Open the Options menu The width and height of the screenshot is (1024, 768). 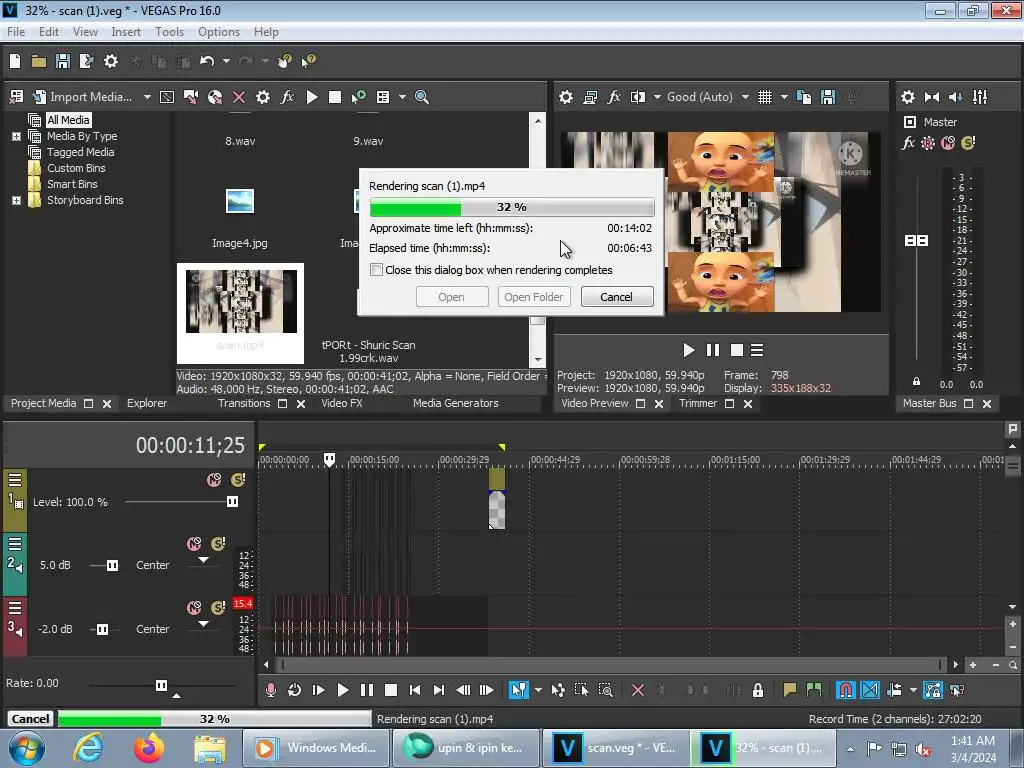click(219, 31)
